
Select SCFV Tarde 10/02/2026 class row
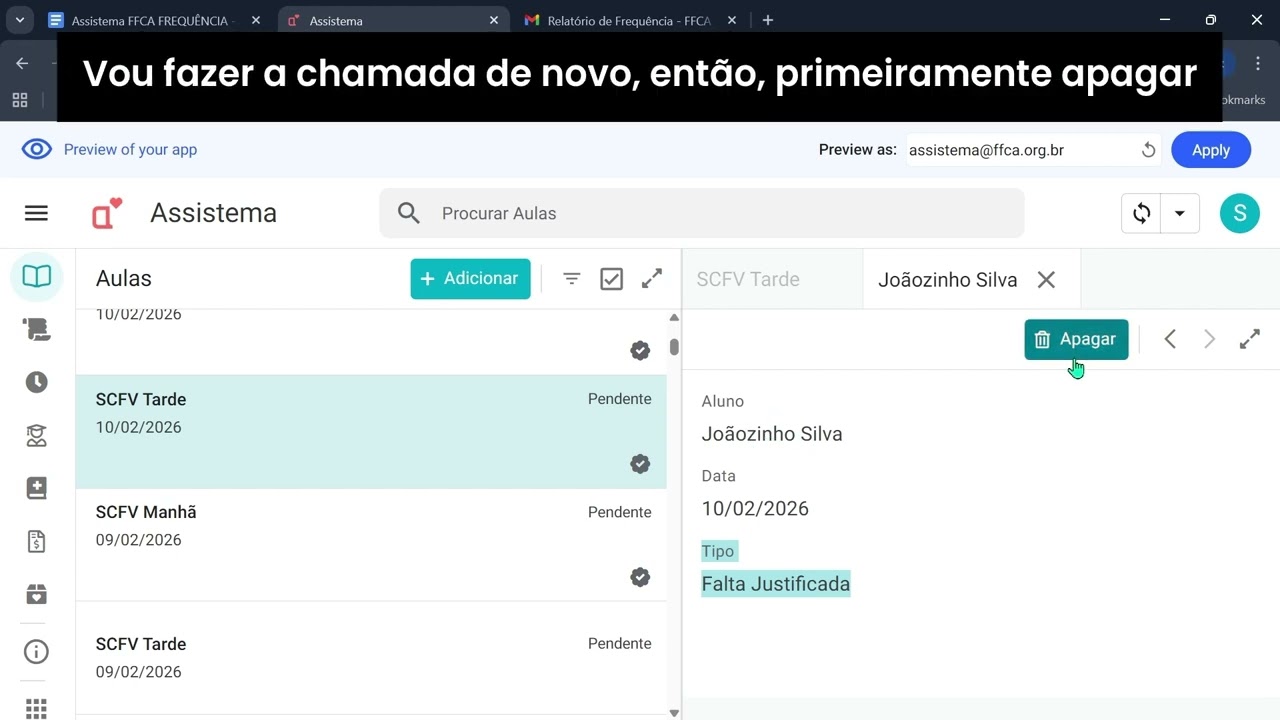pos(371,432)
